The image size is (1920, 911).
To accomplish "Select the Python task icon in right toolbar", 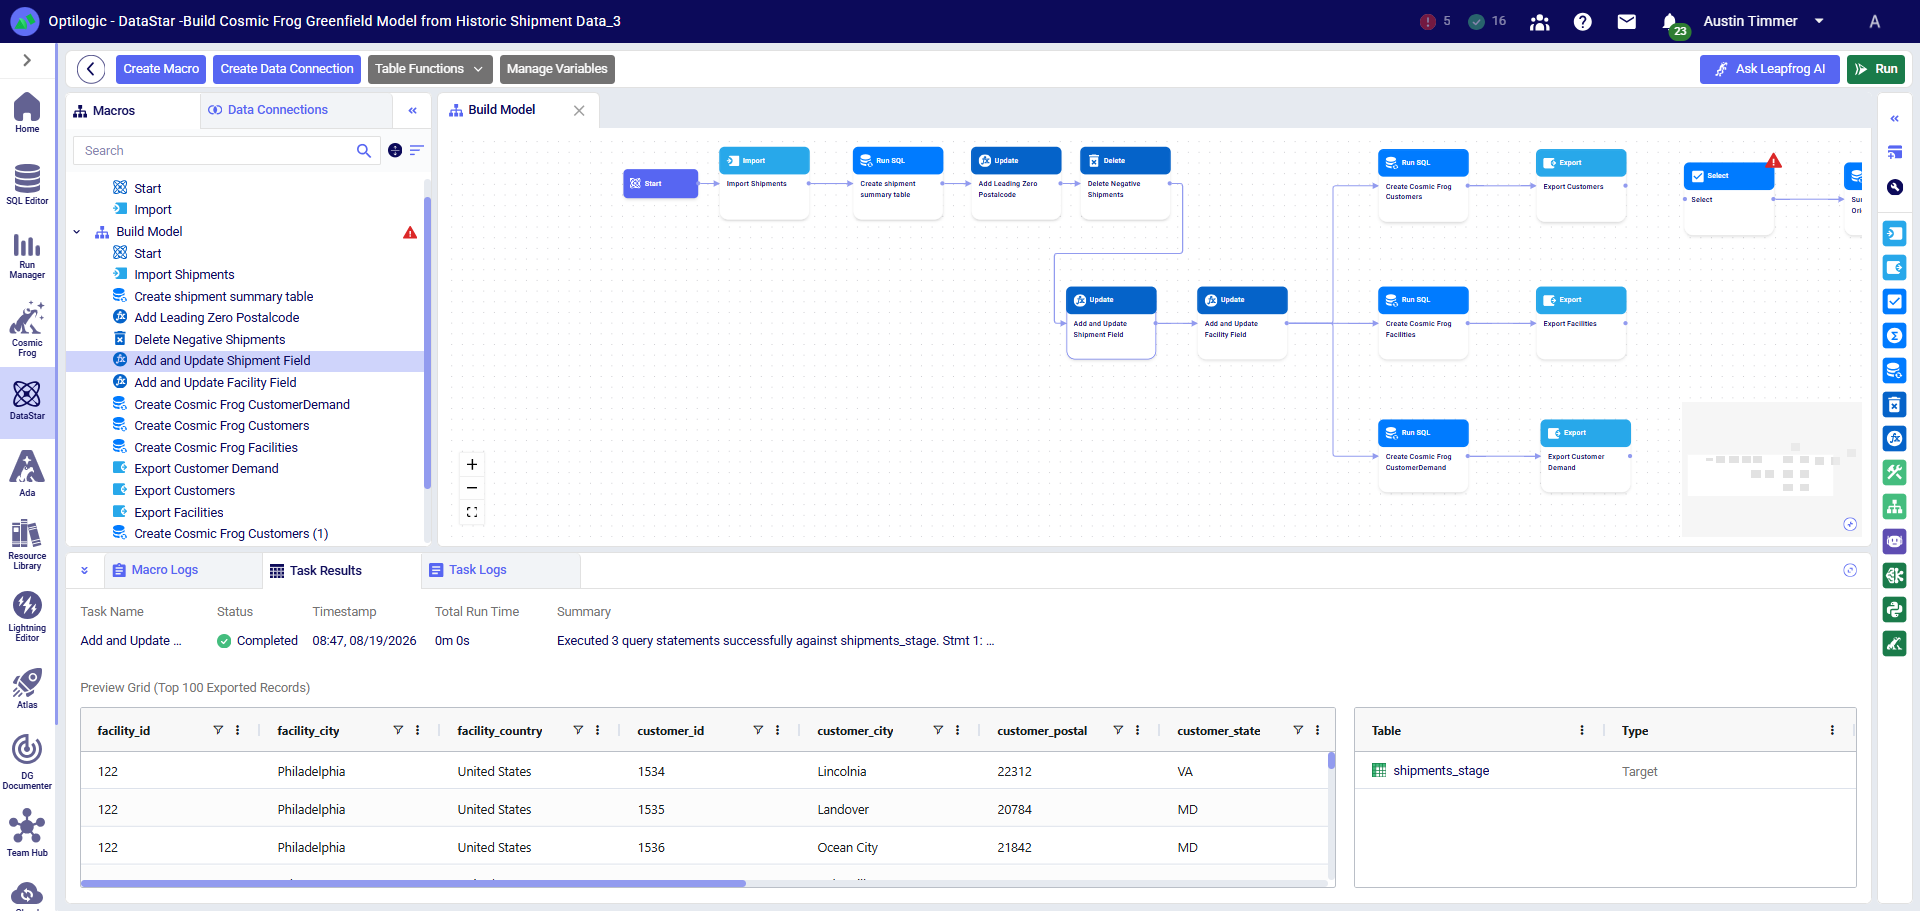I will [x=1894, y=609].
